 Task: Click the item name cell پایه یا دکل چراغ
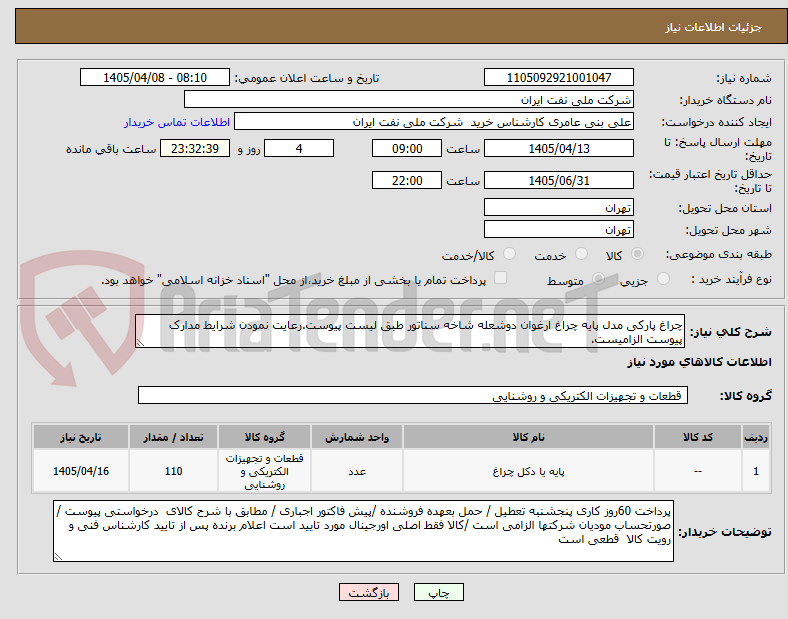tap(528, 471)
